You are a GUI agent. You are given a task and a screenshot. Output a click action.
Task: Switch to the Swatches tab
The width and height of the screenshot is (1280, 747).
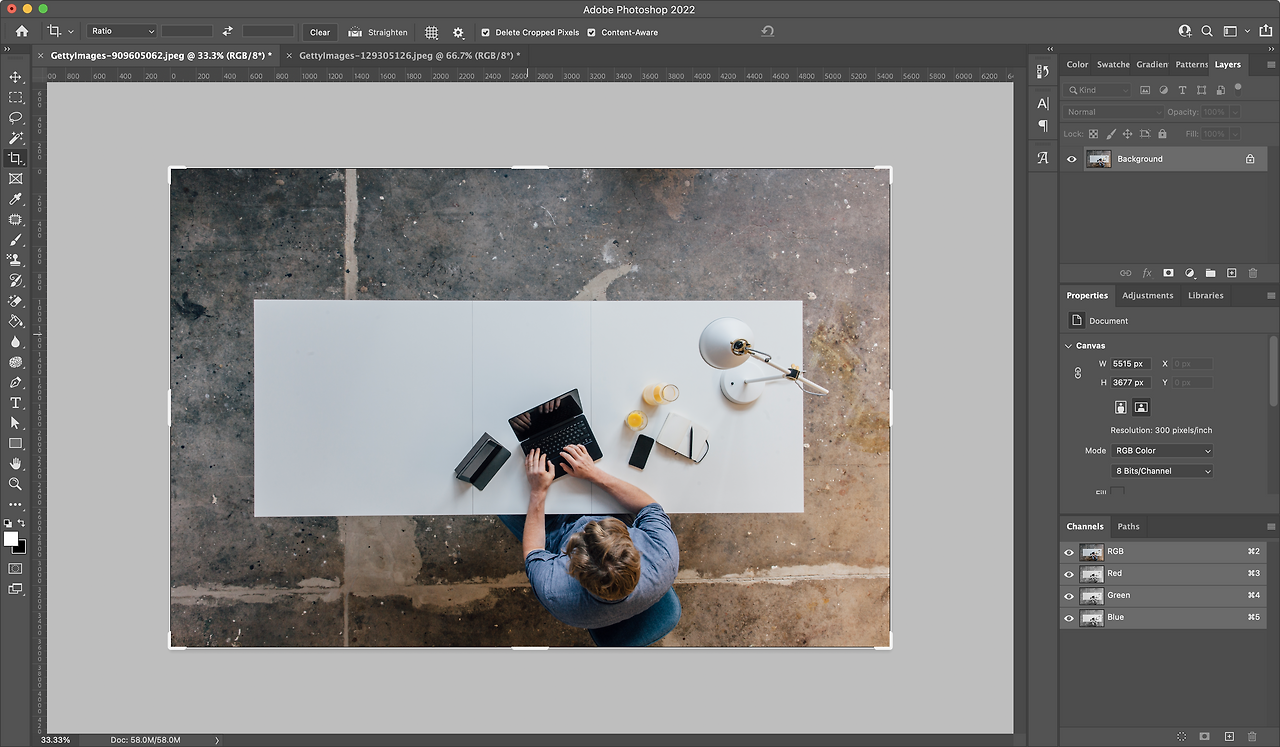1113,64
